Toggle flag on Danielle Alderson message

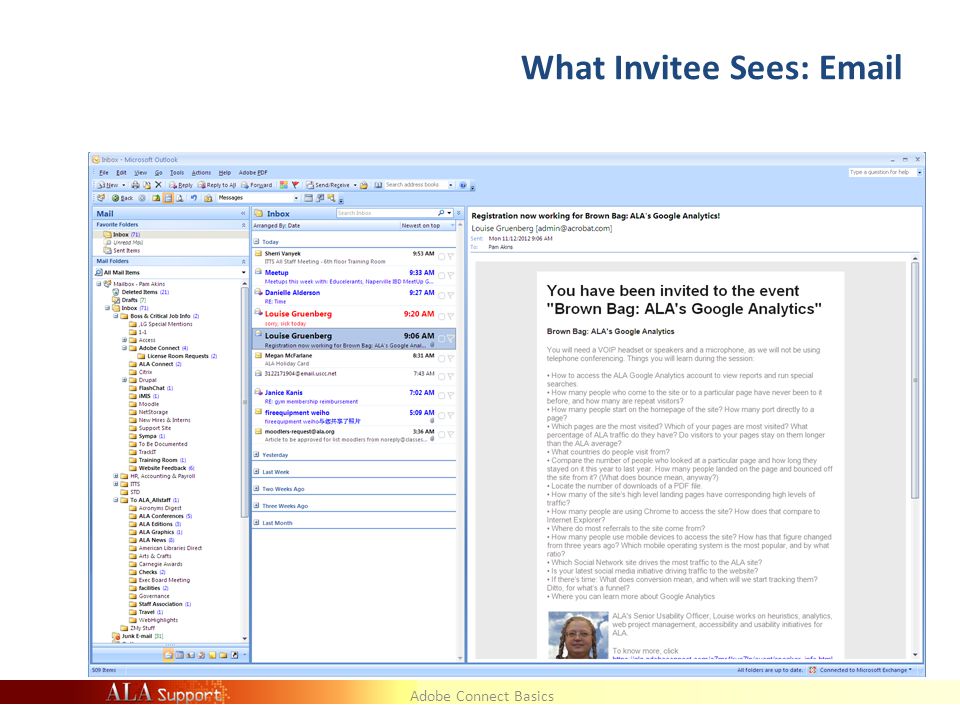coord(451,296)
